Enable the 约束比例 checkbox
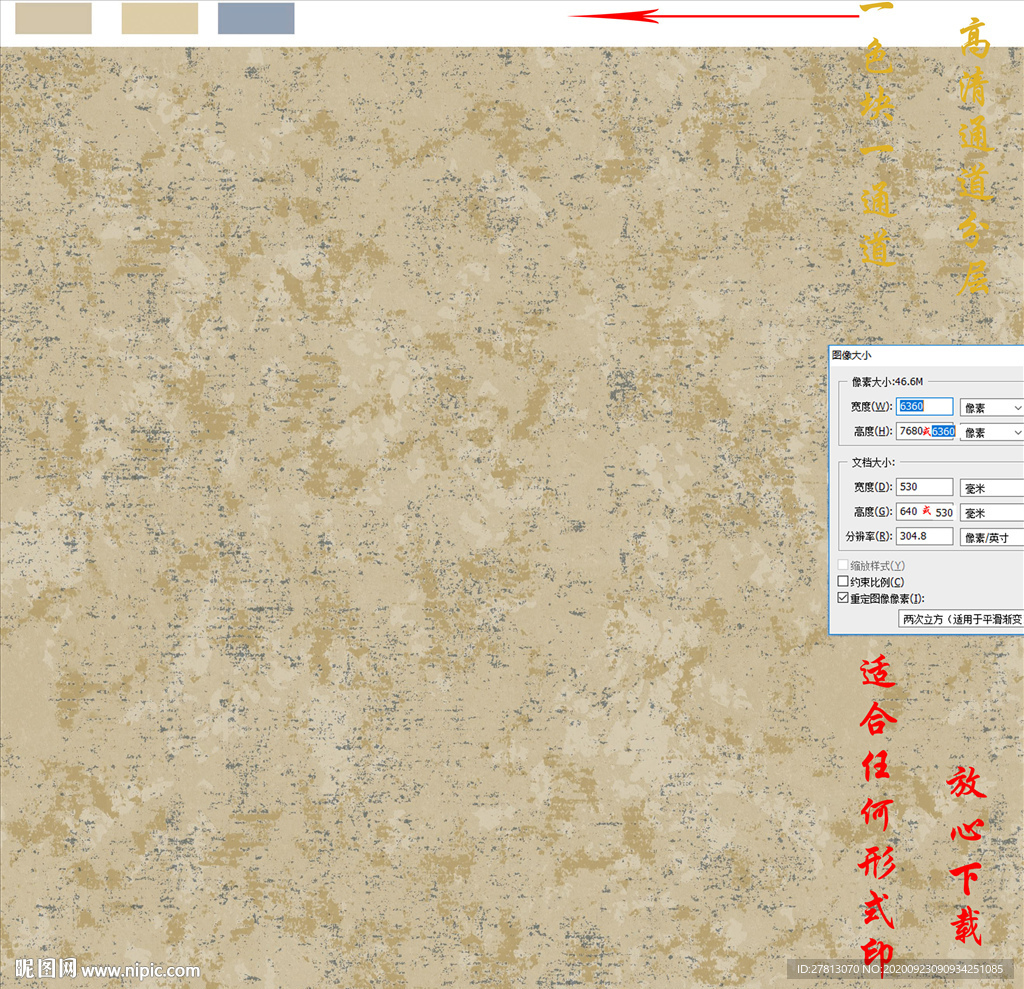1024x989 pixels. (x=843, y=581)
